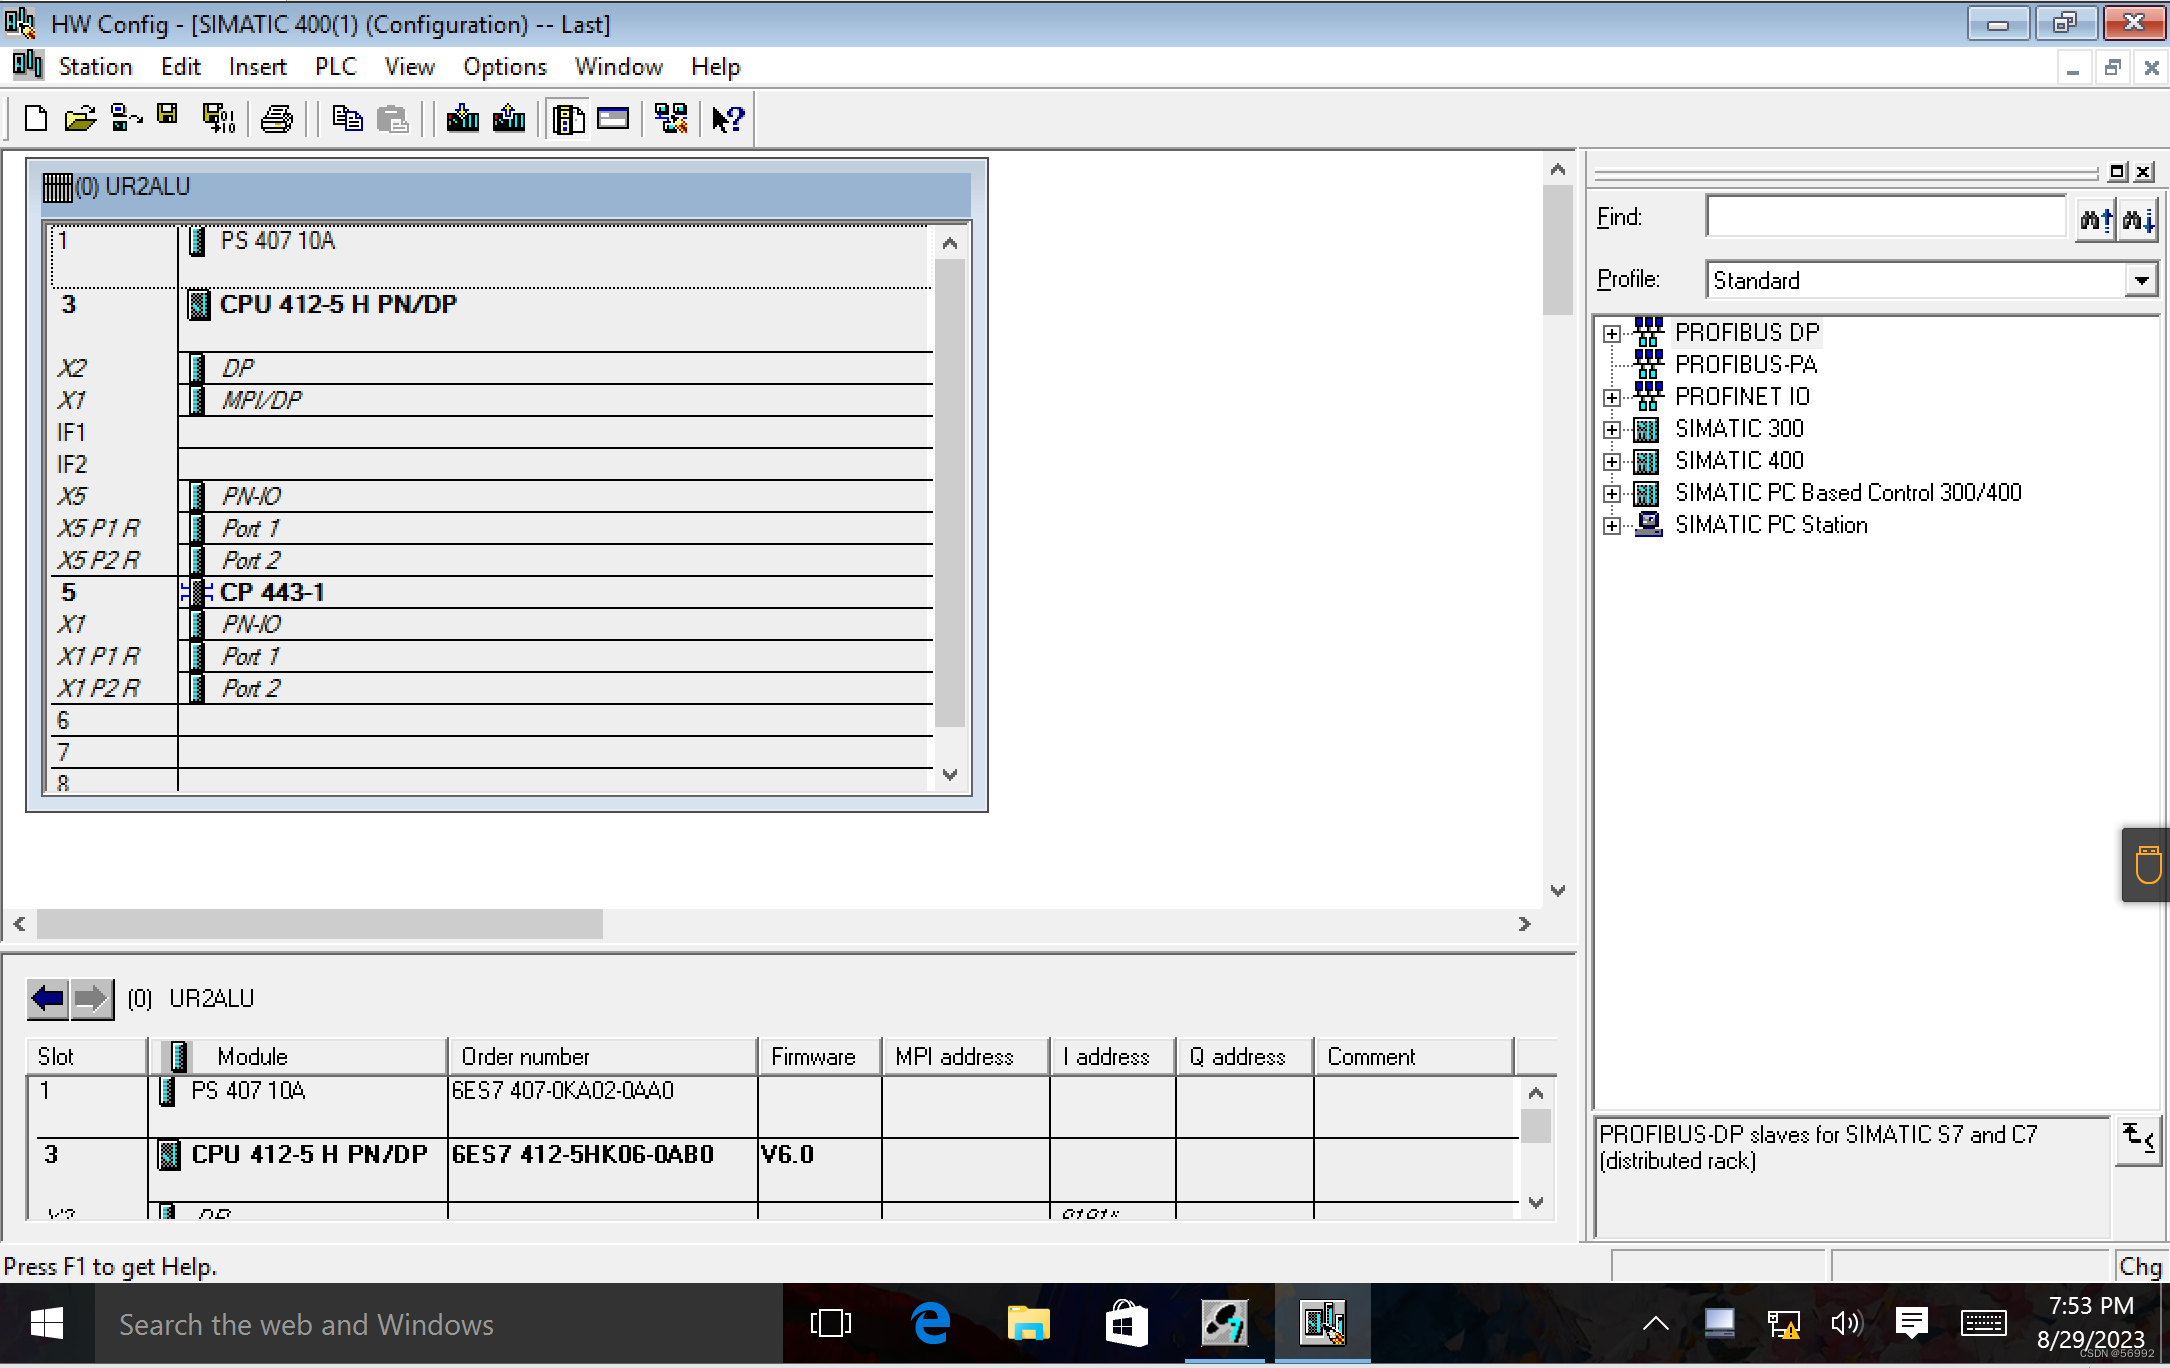The image size is (2170, 1368).
Task: Click the Open ONLINE station icon
Action: tap(126, 119)
